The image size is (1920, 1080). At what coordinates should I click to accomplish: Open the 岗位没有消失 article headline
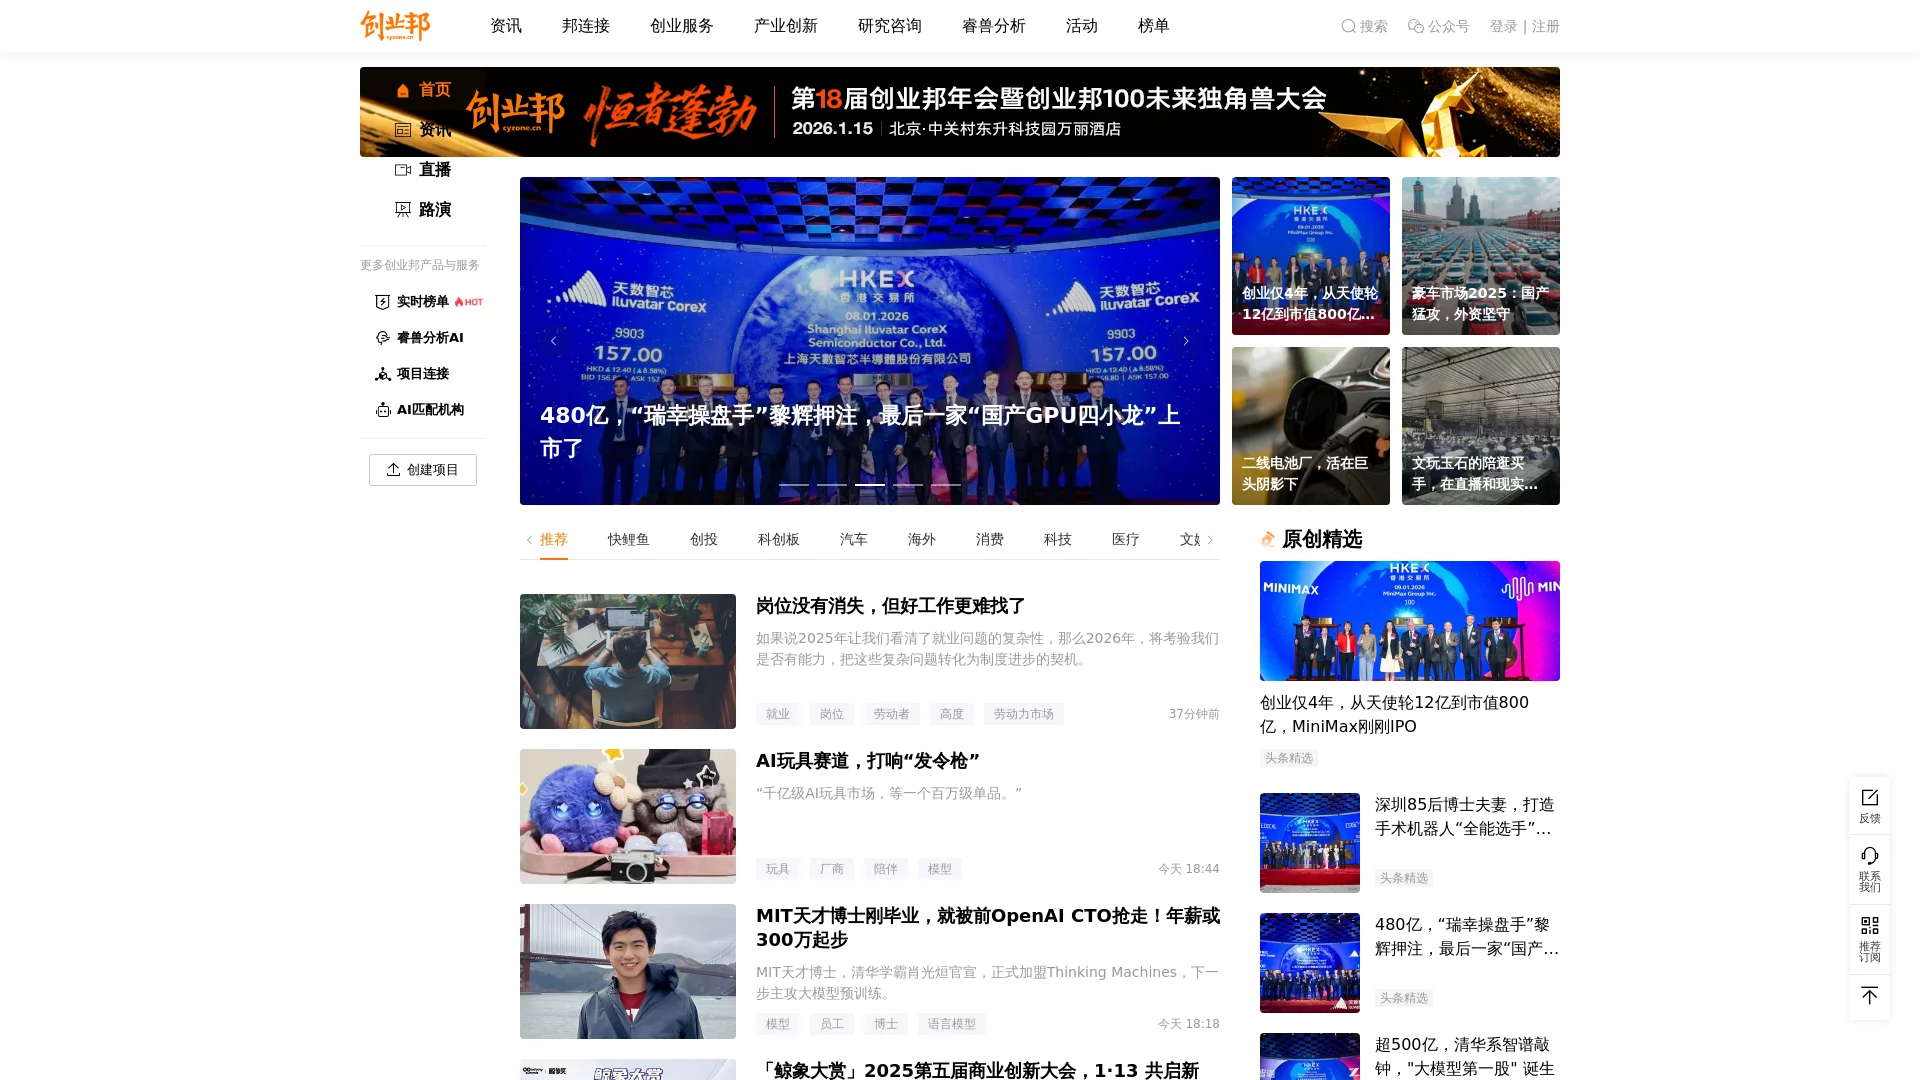point(890,606)
